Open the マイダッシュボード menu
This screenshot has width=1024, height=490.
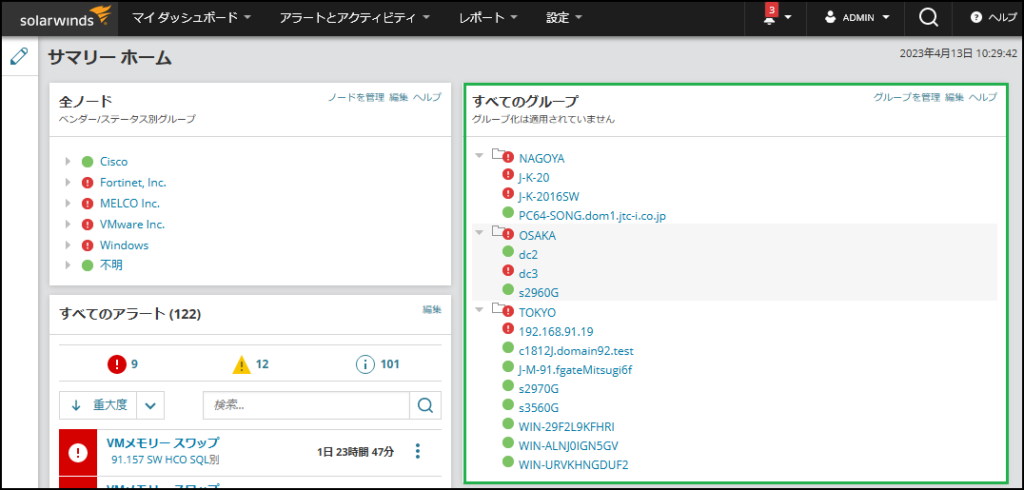[191, 18]
